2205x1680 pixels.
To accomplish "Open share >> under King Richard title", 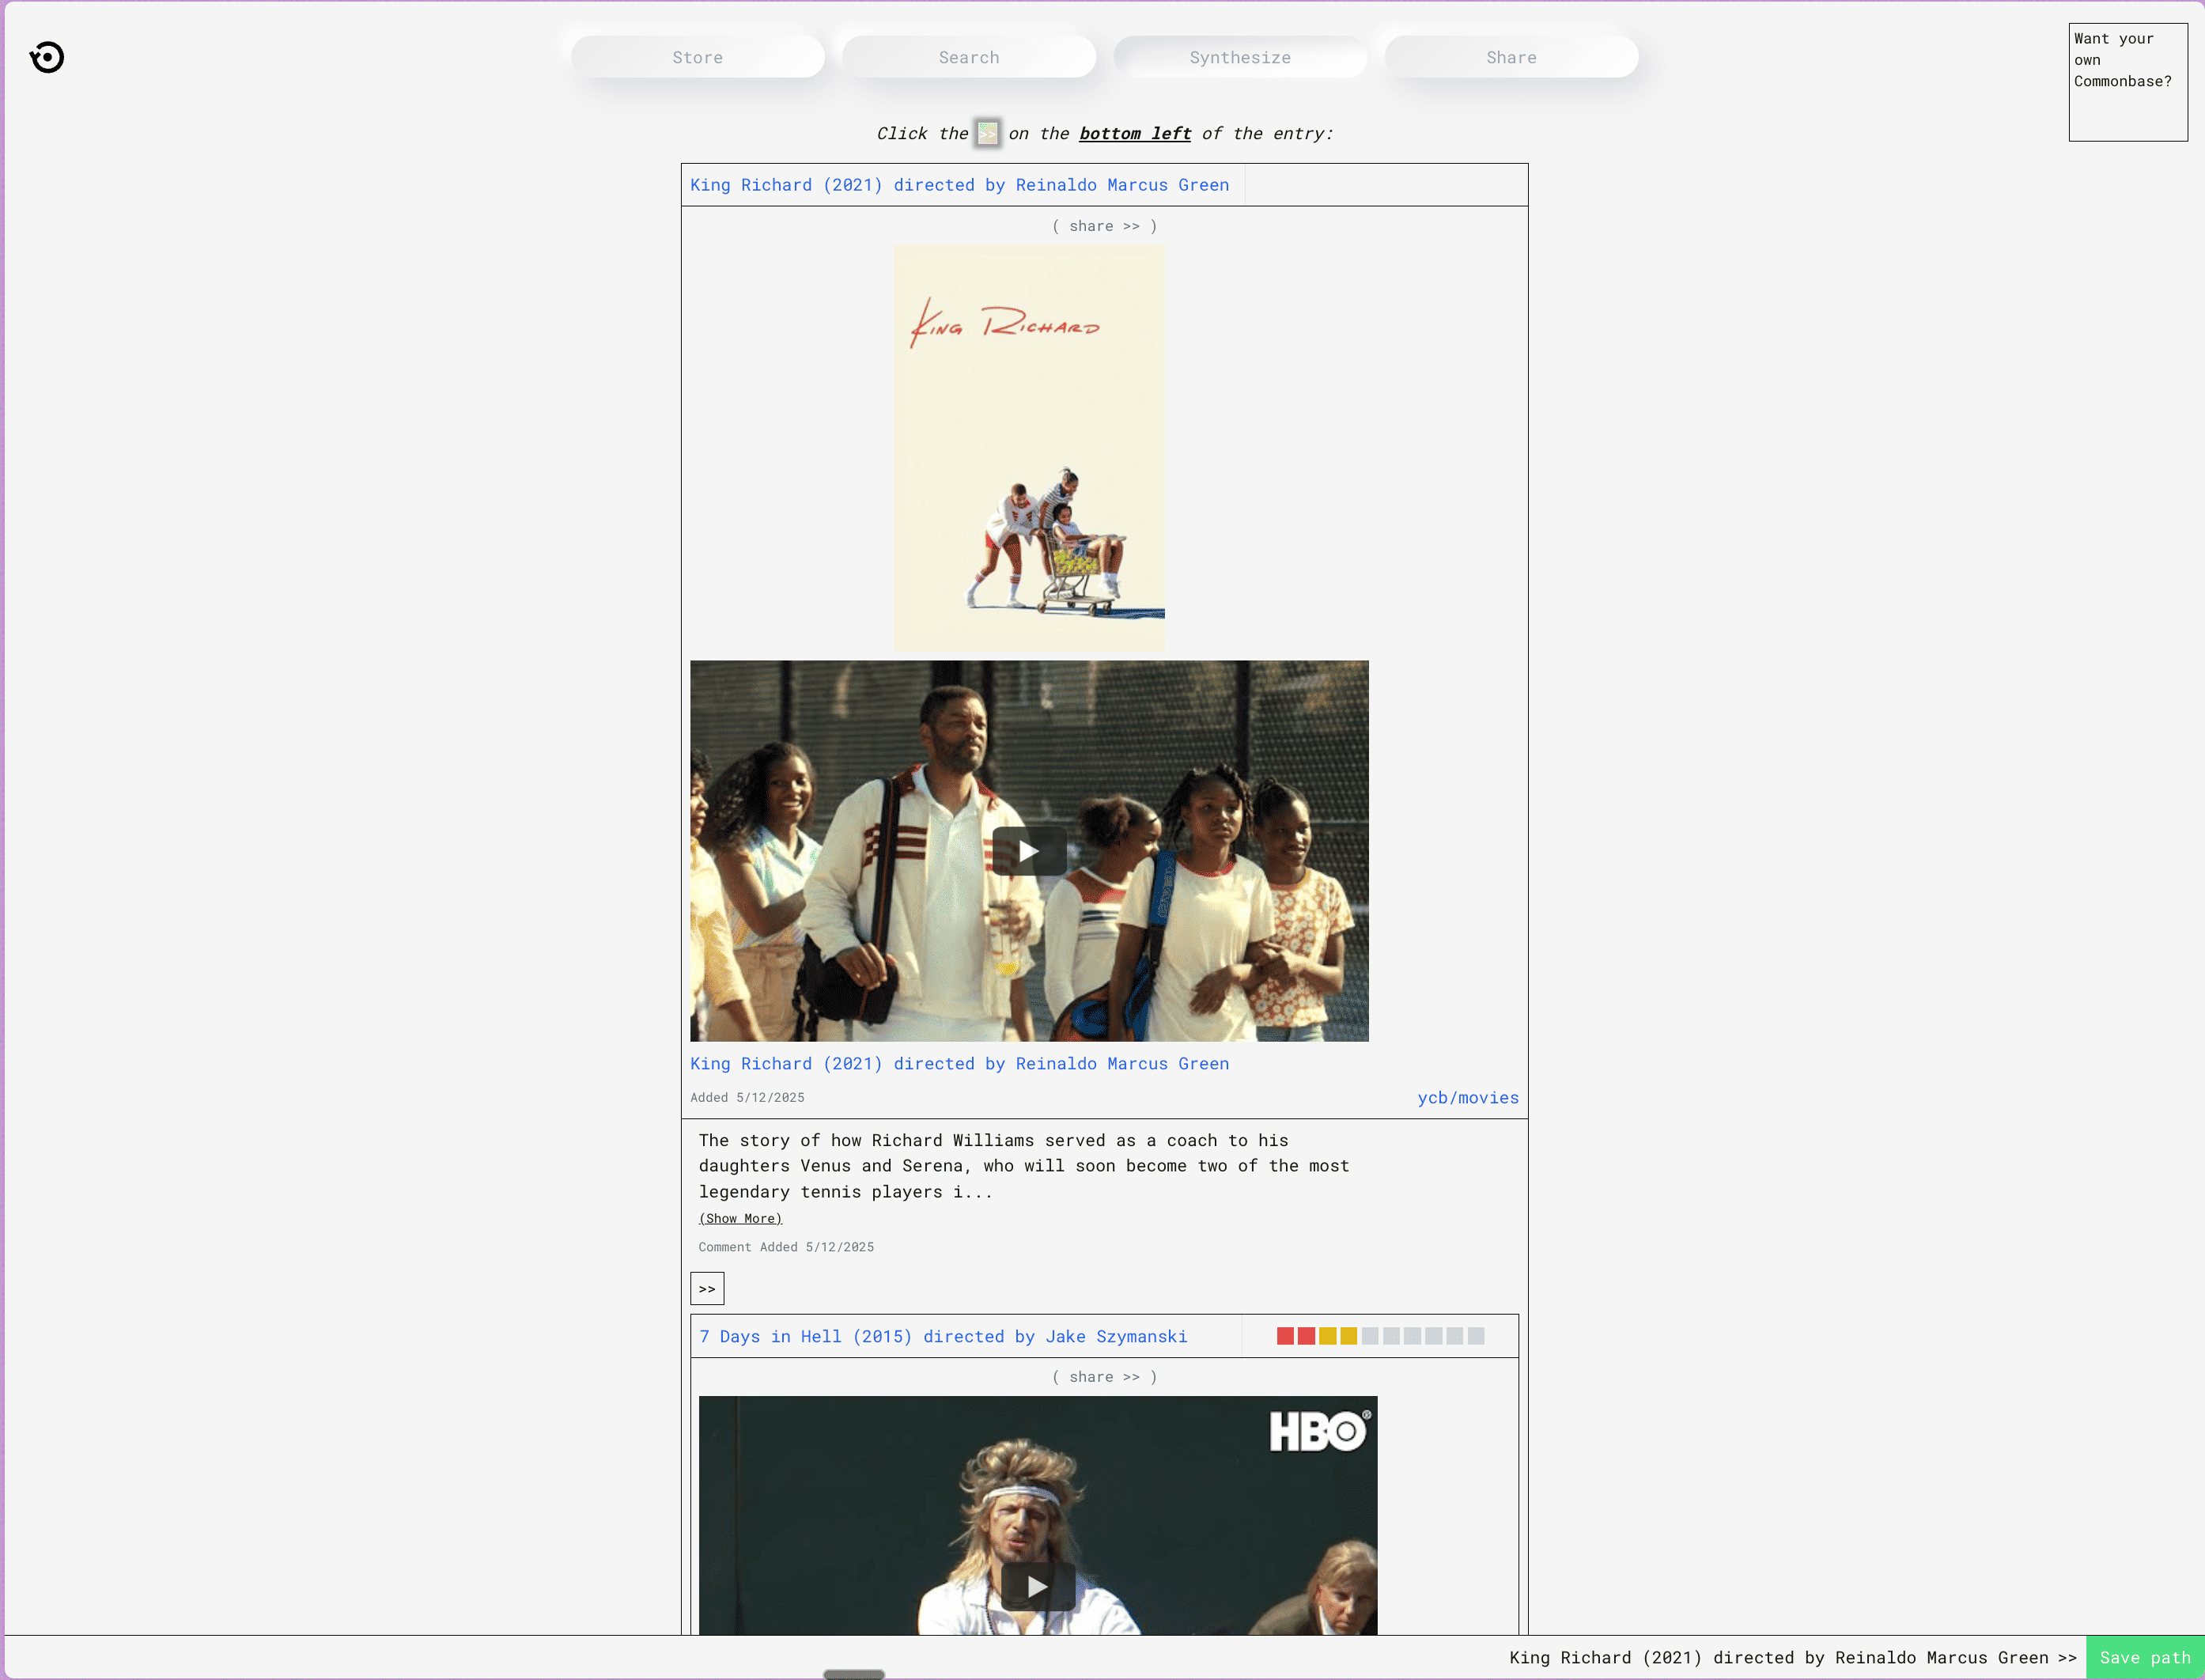I will [x=1104, y=226].
